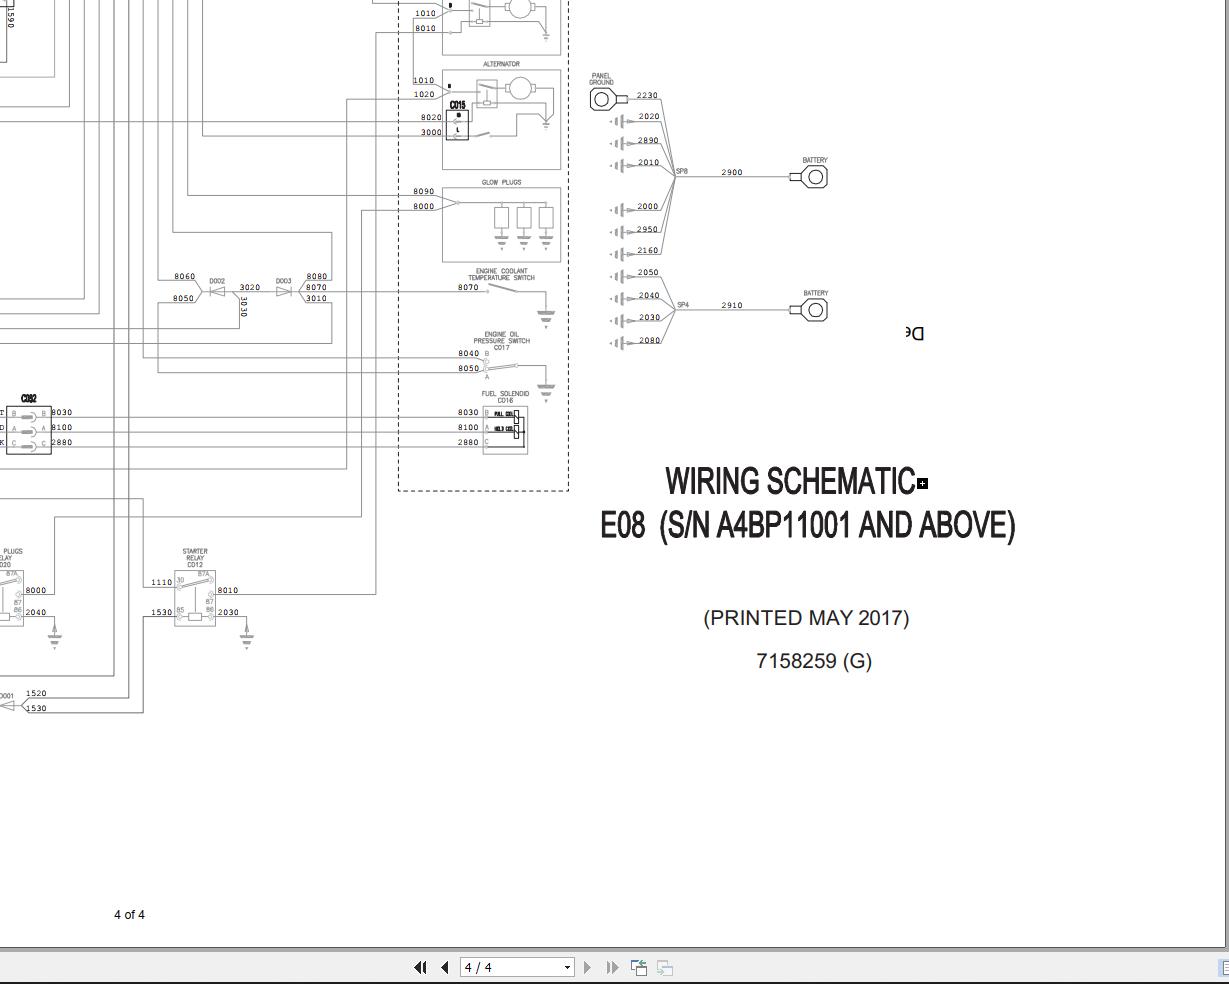Click the C015 connector label

(x=457, y=105)
